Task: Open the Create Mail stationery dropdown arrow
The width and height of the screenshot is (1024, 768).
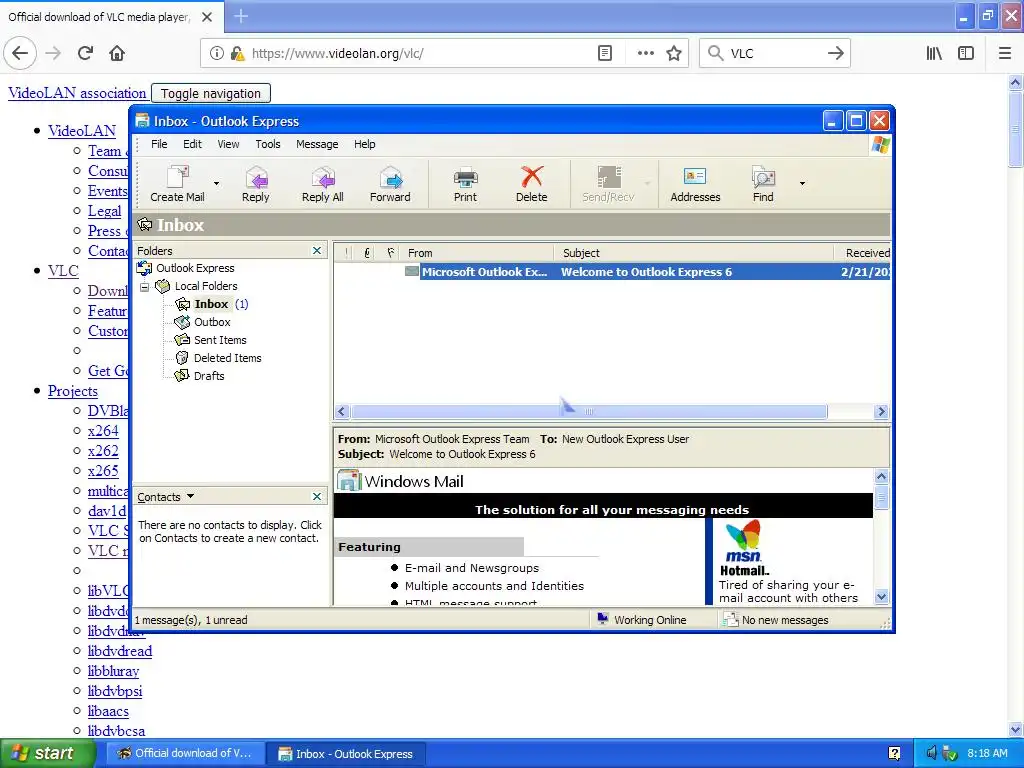Action: 216,184
